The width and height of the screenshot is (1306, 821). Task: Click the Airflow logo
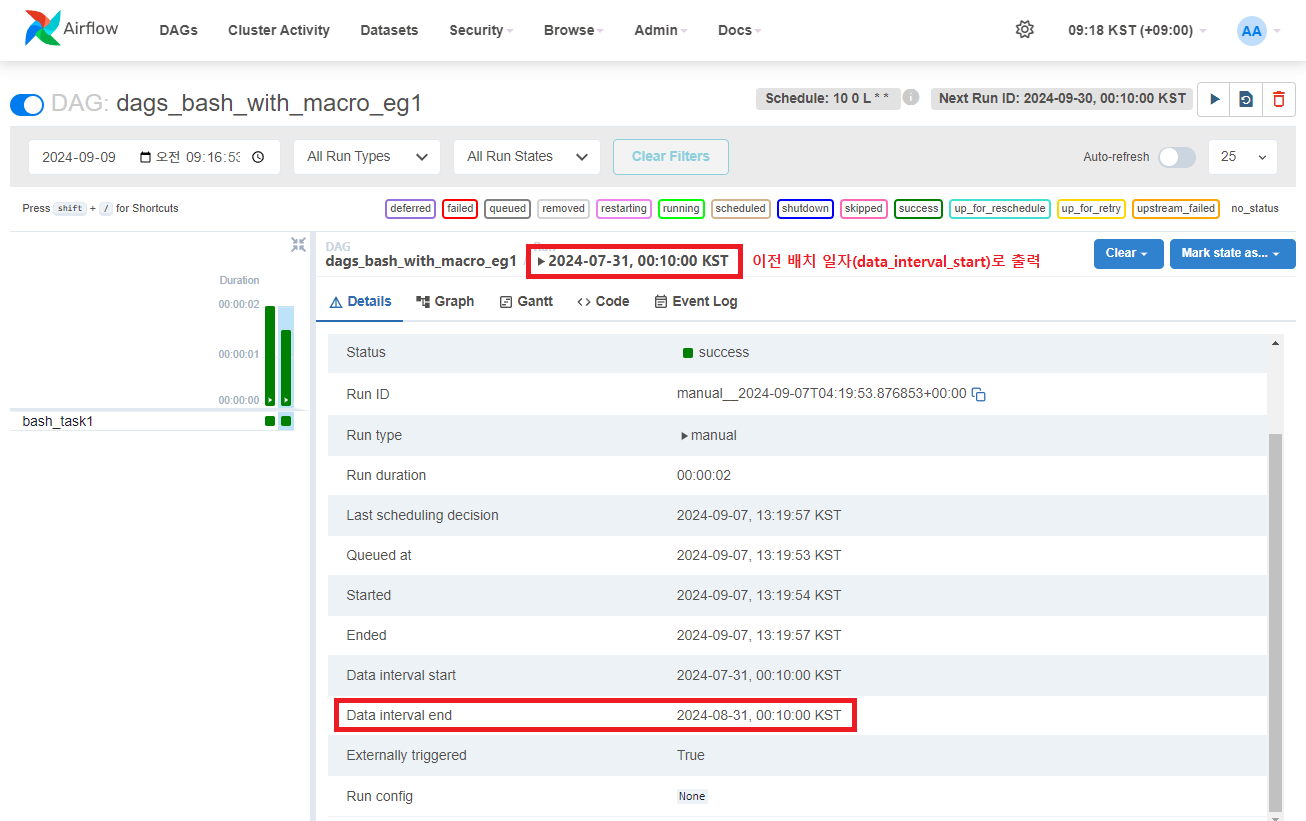pyautogui.click(x=72, y=29)
